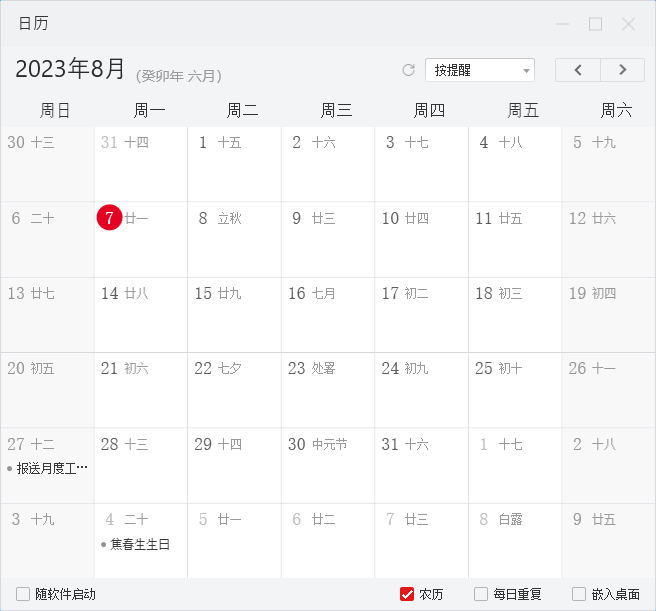Click the refresh icon next to dropdown
The height and width of the screenshot is (611, 656).
[x=408, y=70]
